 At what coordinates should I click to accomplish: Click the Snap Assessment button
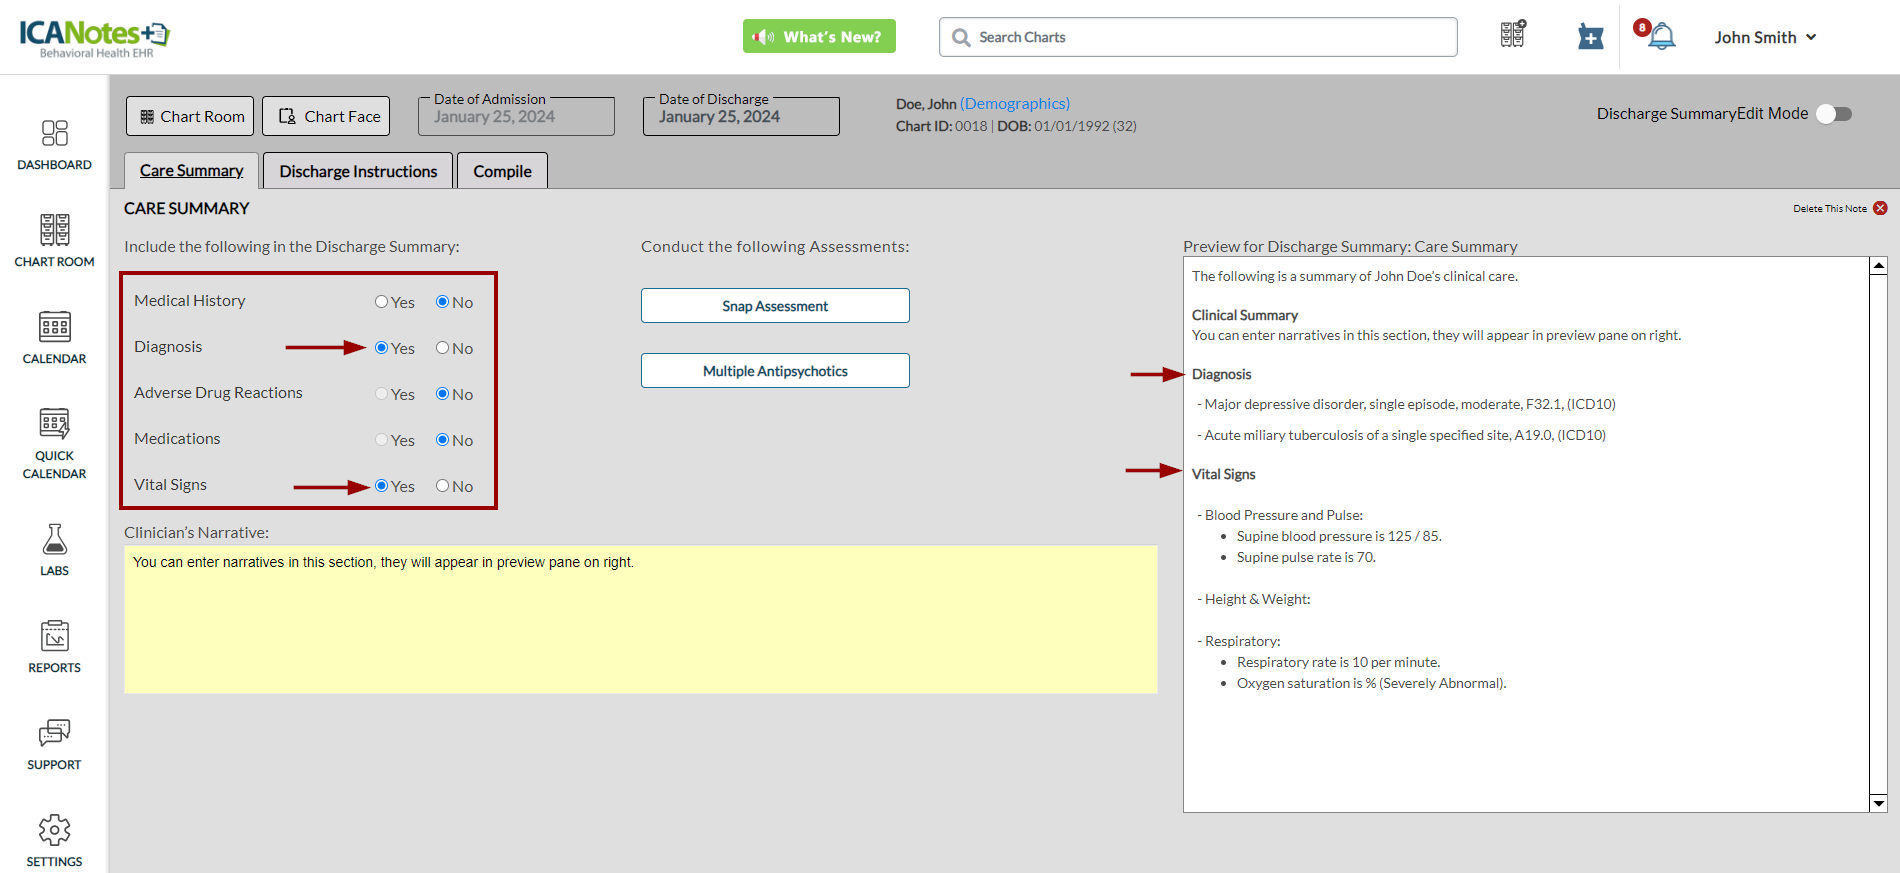[775, 306]
